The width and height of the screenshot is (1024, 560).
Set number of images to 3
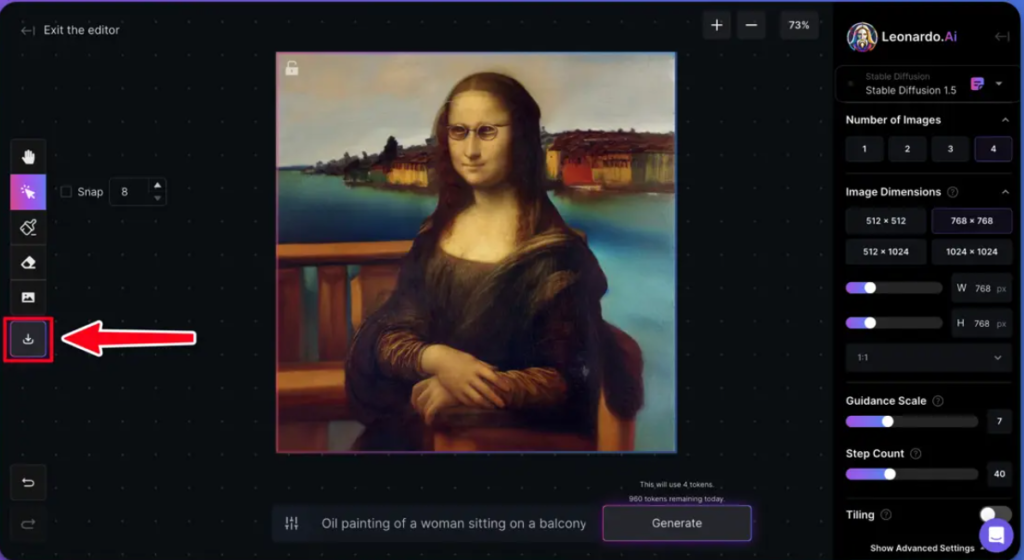950,149
